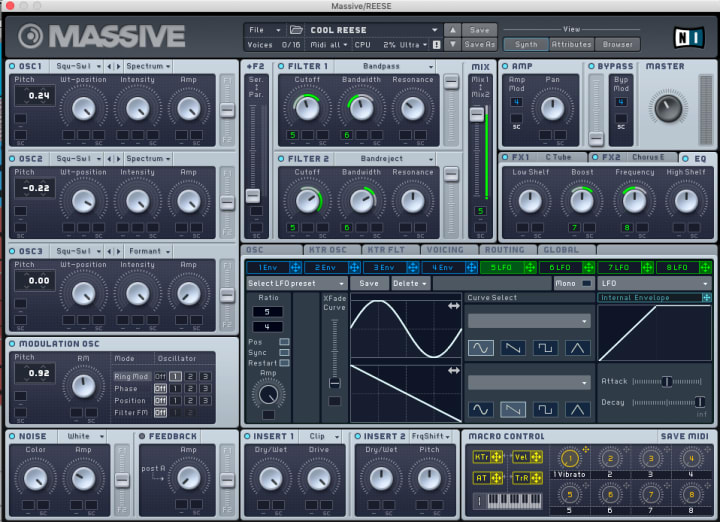Grab the 1 Env modulation handle
Screen dimensions: 720x522
[295, 267]
